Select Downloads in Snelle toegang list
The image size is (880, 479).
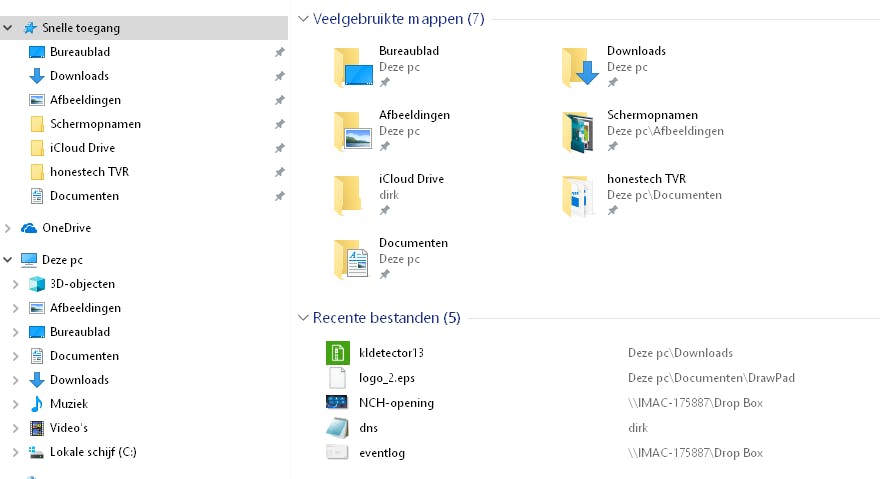click(79, 76)
